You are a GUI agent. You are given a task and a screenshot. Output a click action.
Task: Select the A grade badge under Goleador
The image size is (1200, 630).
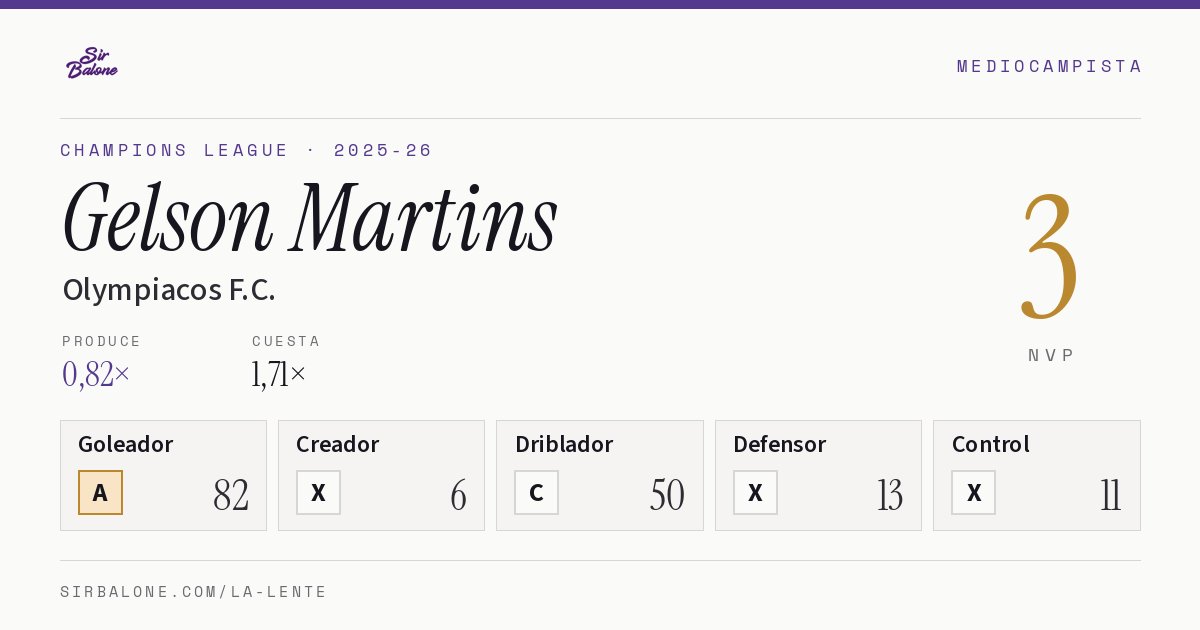coord(100,493)
